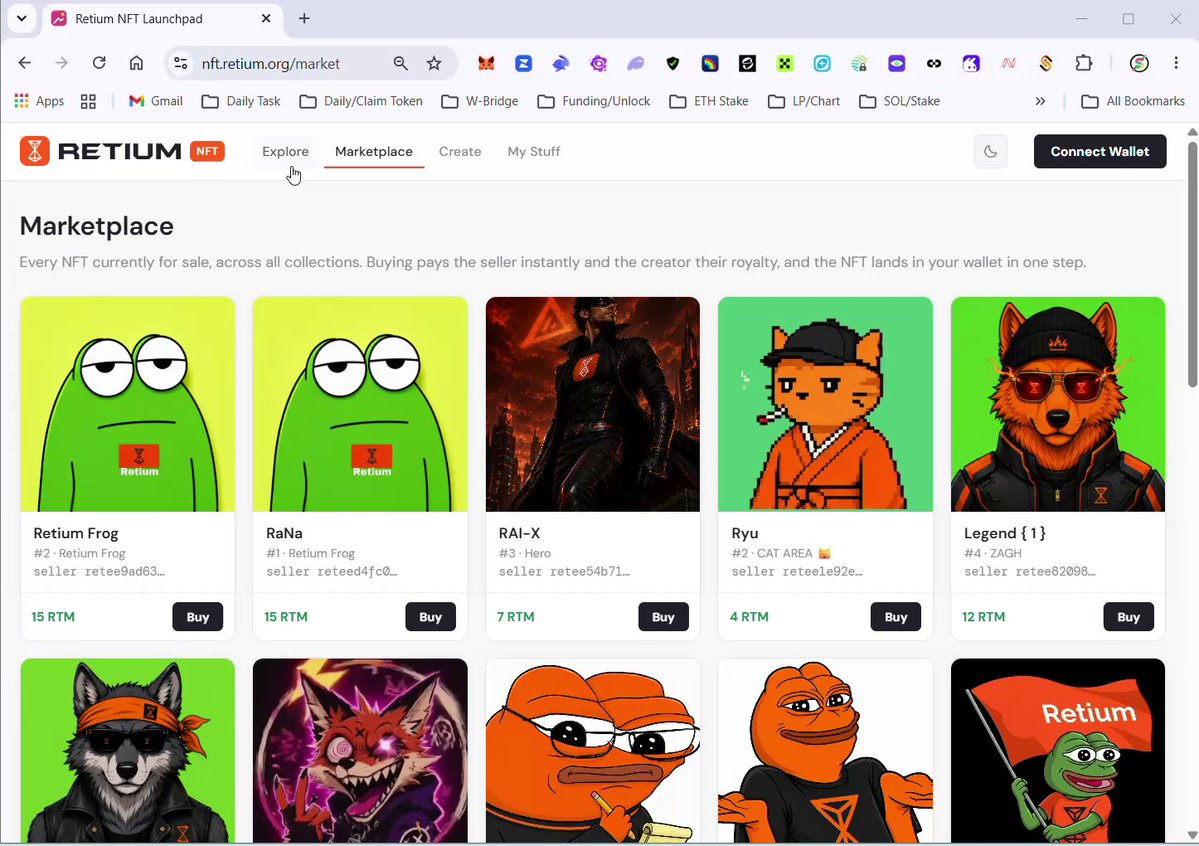Open the MetaMask fox extension

[x=486, y=63]
